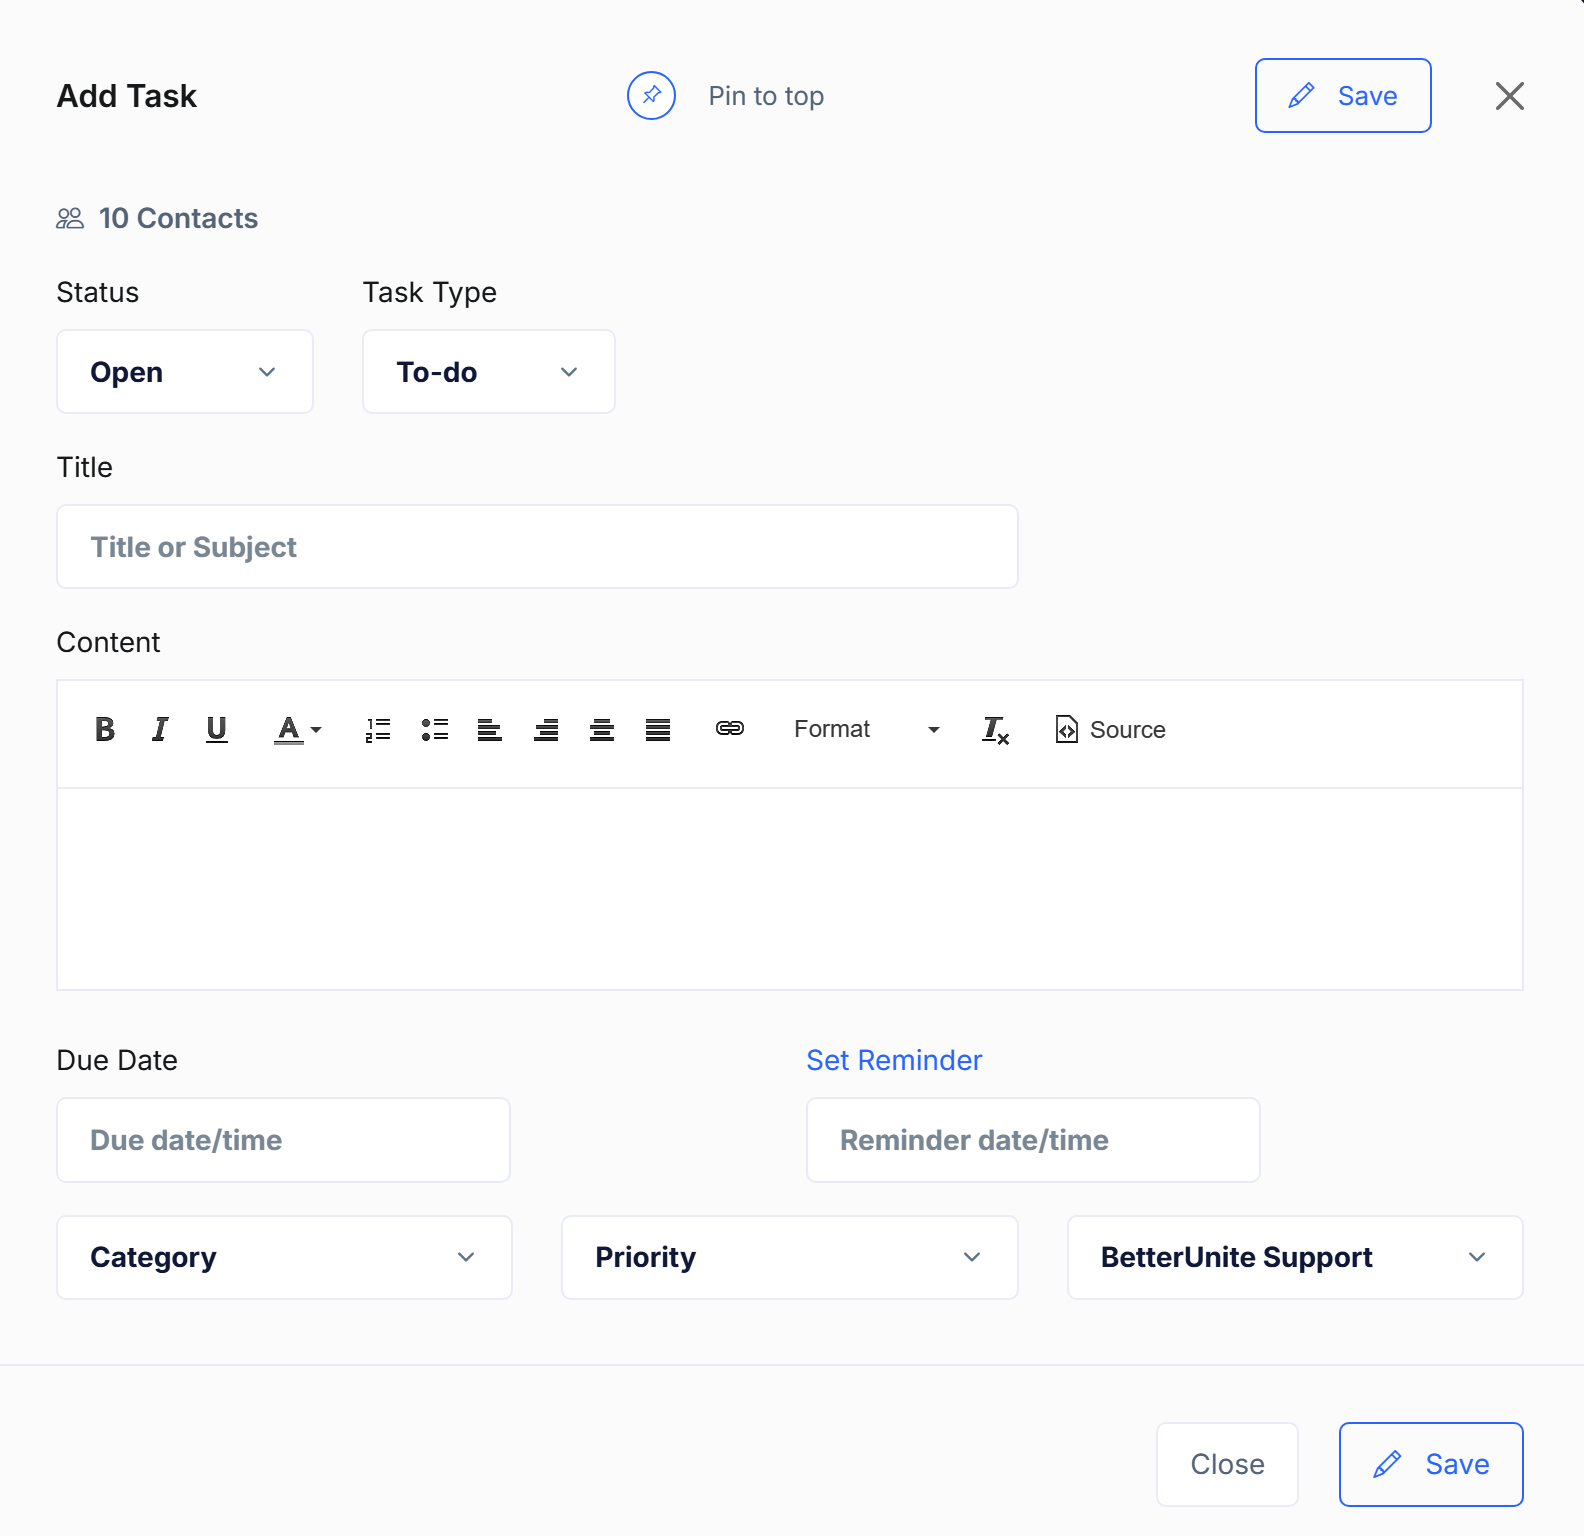Open the Priority dropdown
1584x1536 pixels.
(x=789, y=1258)
